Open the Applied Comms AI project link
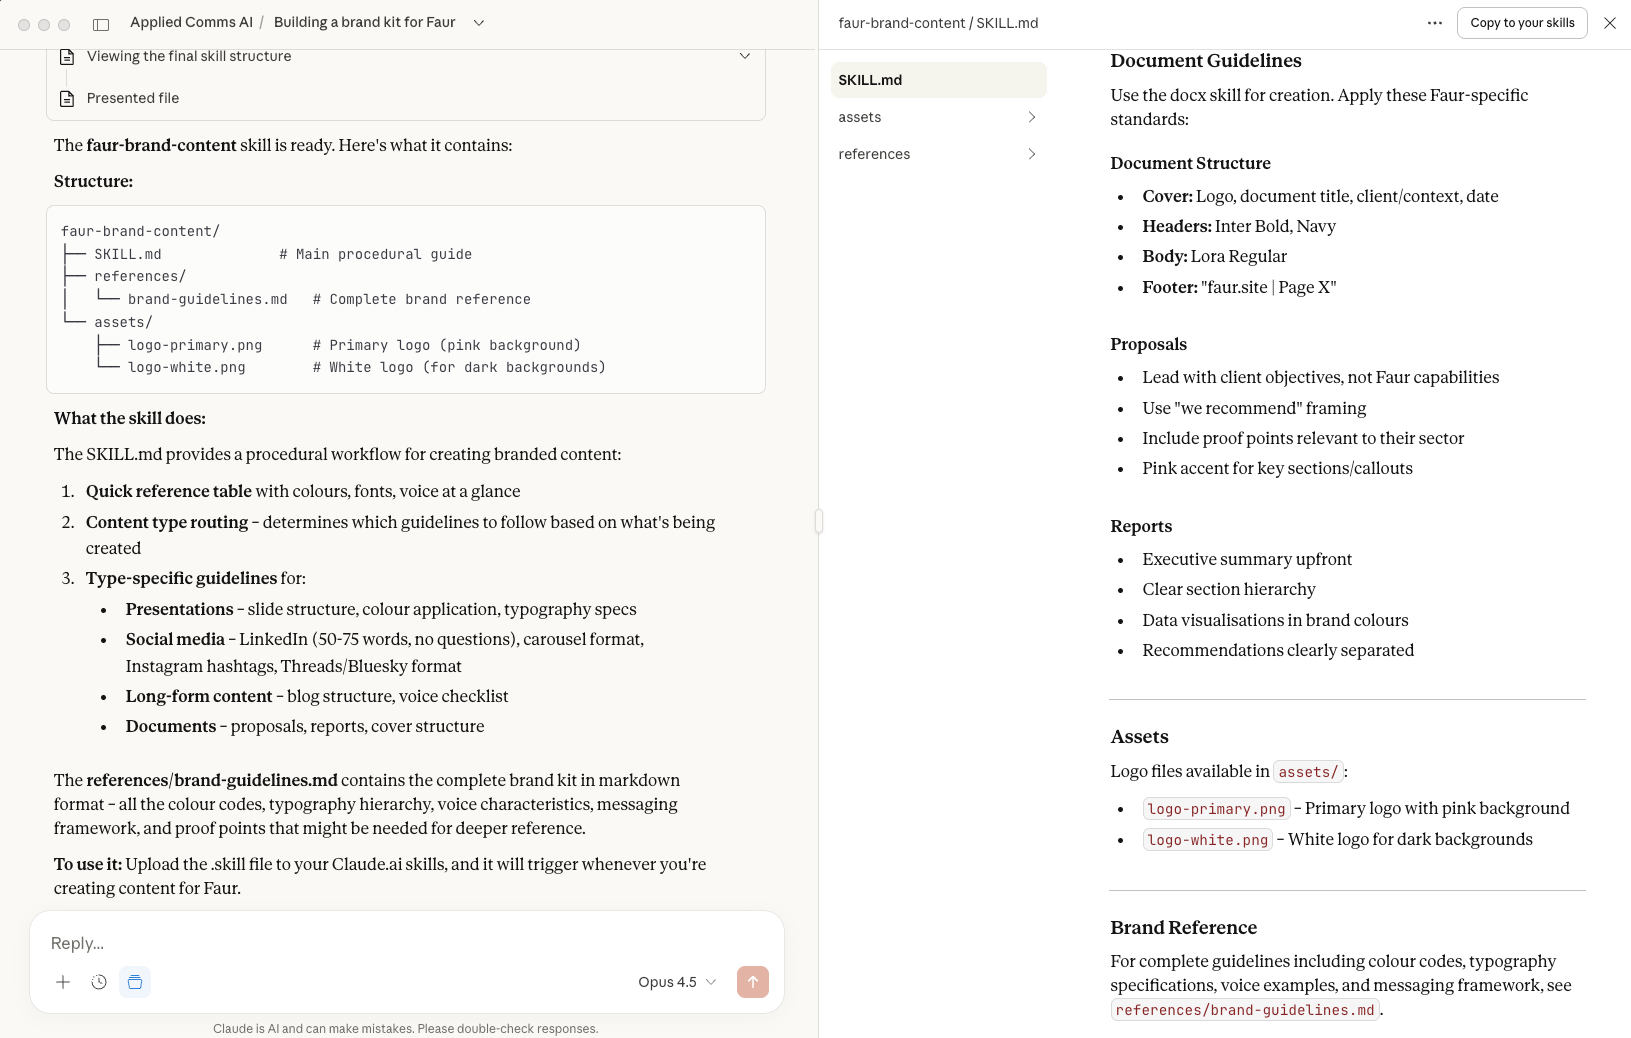This screenshot has height=1038, width=1631. [x=191, y=23]
